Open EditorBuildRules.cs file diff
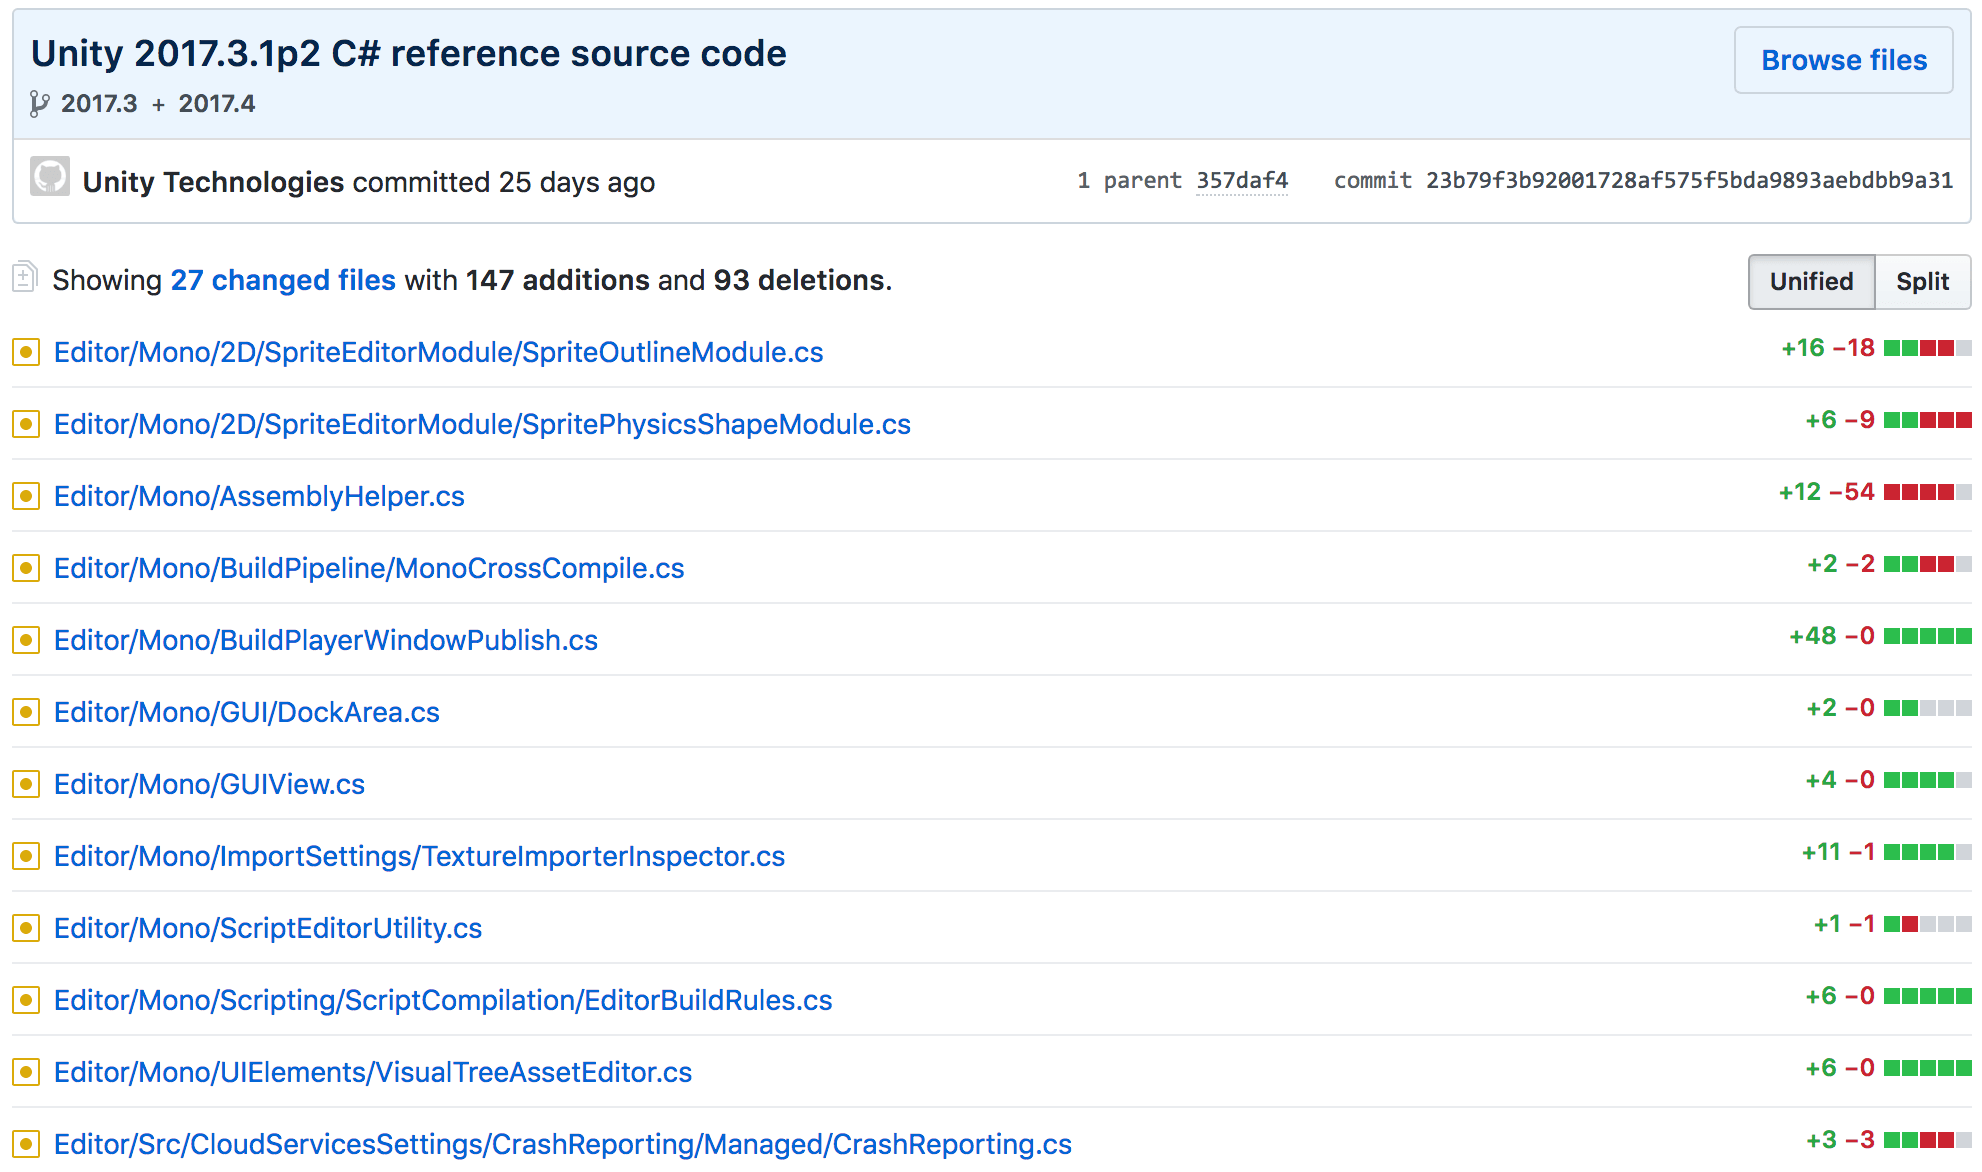The width and height of the screenshot is (1982, 1172). click(443, 1000)
